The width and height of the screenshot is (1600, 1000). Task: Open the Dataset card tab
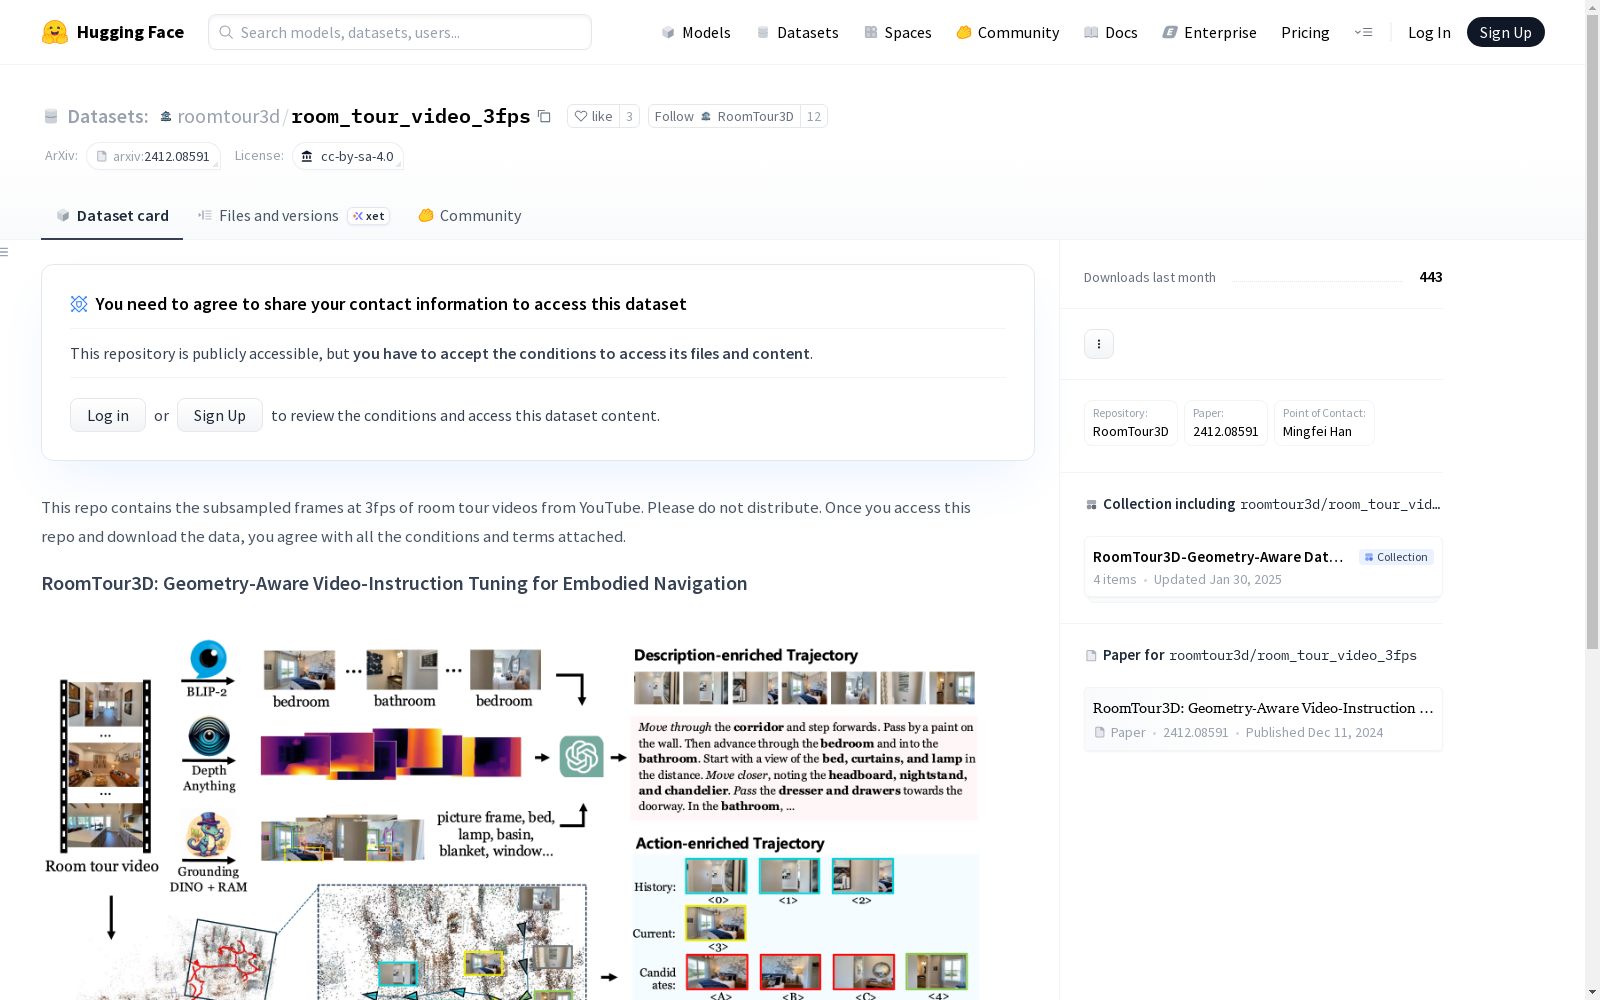point(112,216)
